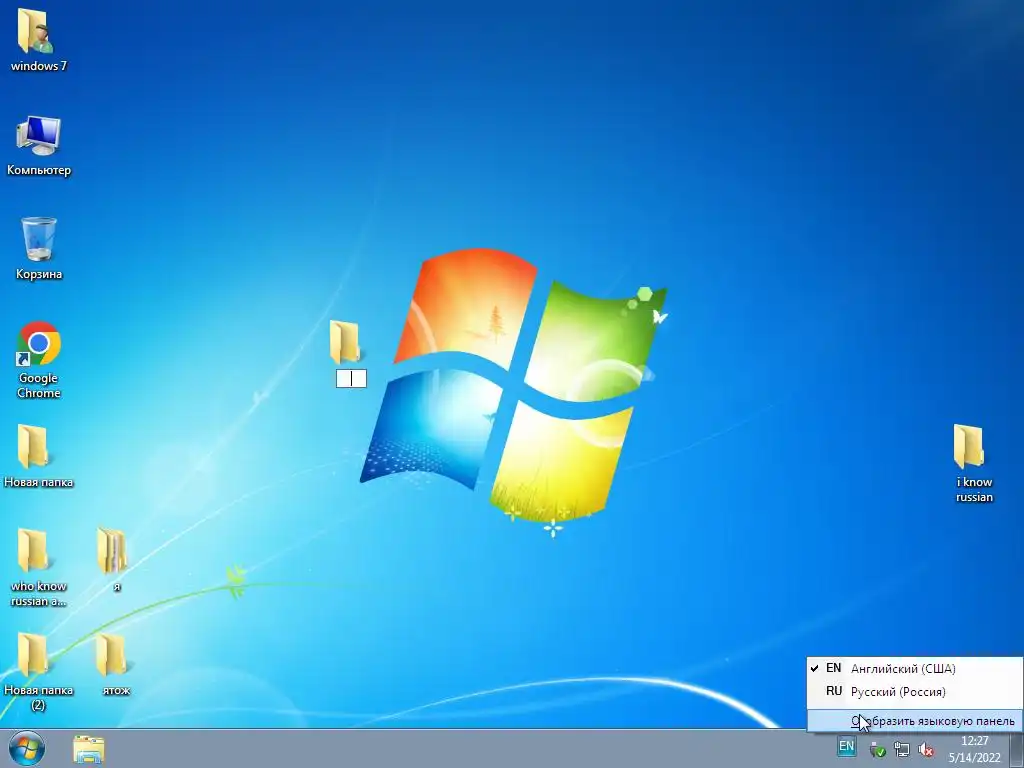Select the Новая папка folder icon
The height and width of the screenshot is (768, 1024).
(x=33, y=447)
